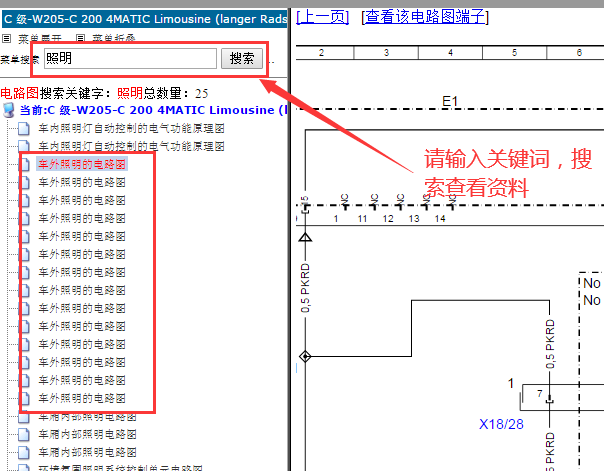Click the E1 component label in the diagram
Image resolution: width=604 pixels, height=471 pixels.
450,102
